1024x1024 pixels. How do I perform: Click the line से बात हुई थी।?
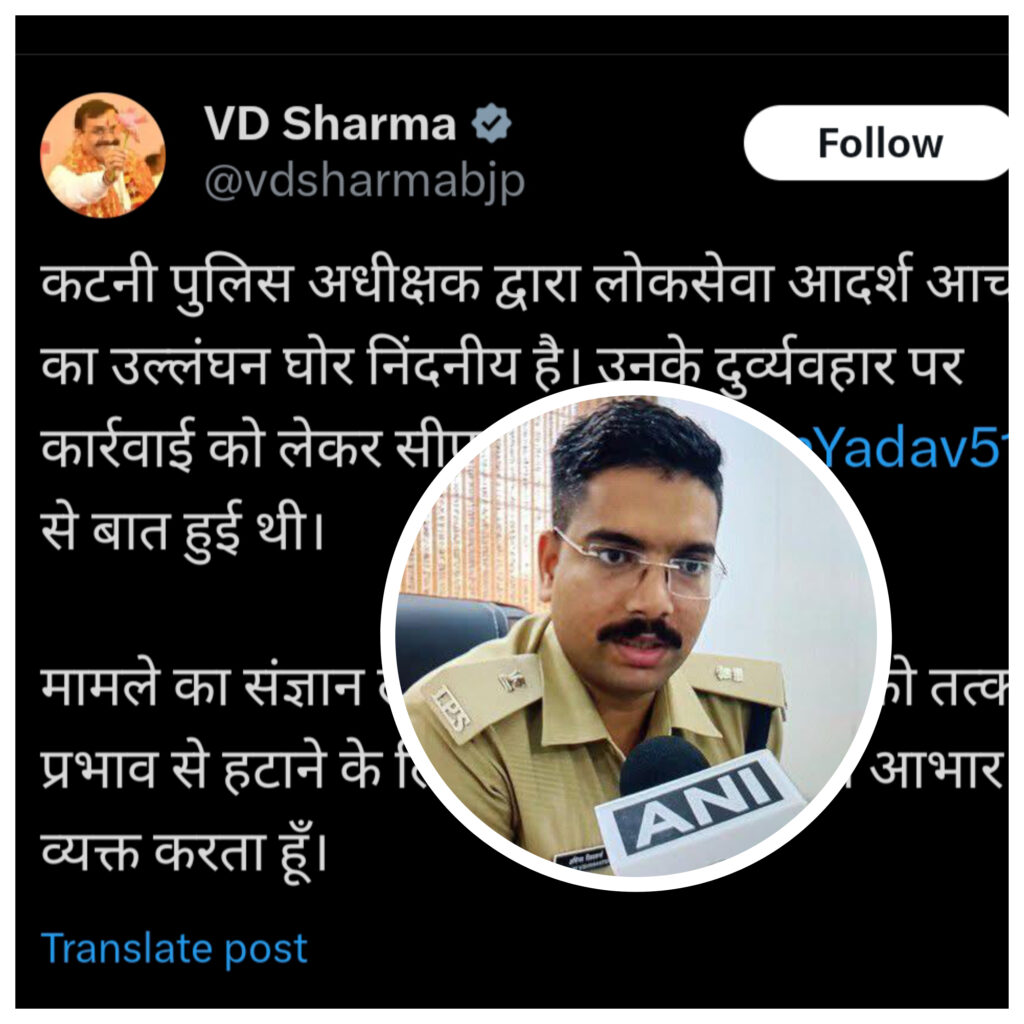[x=182, y=530]
